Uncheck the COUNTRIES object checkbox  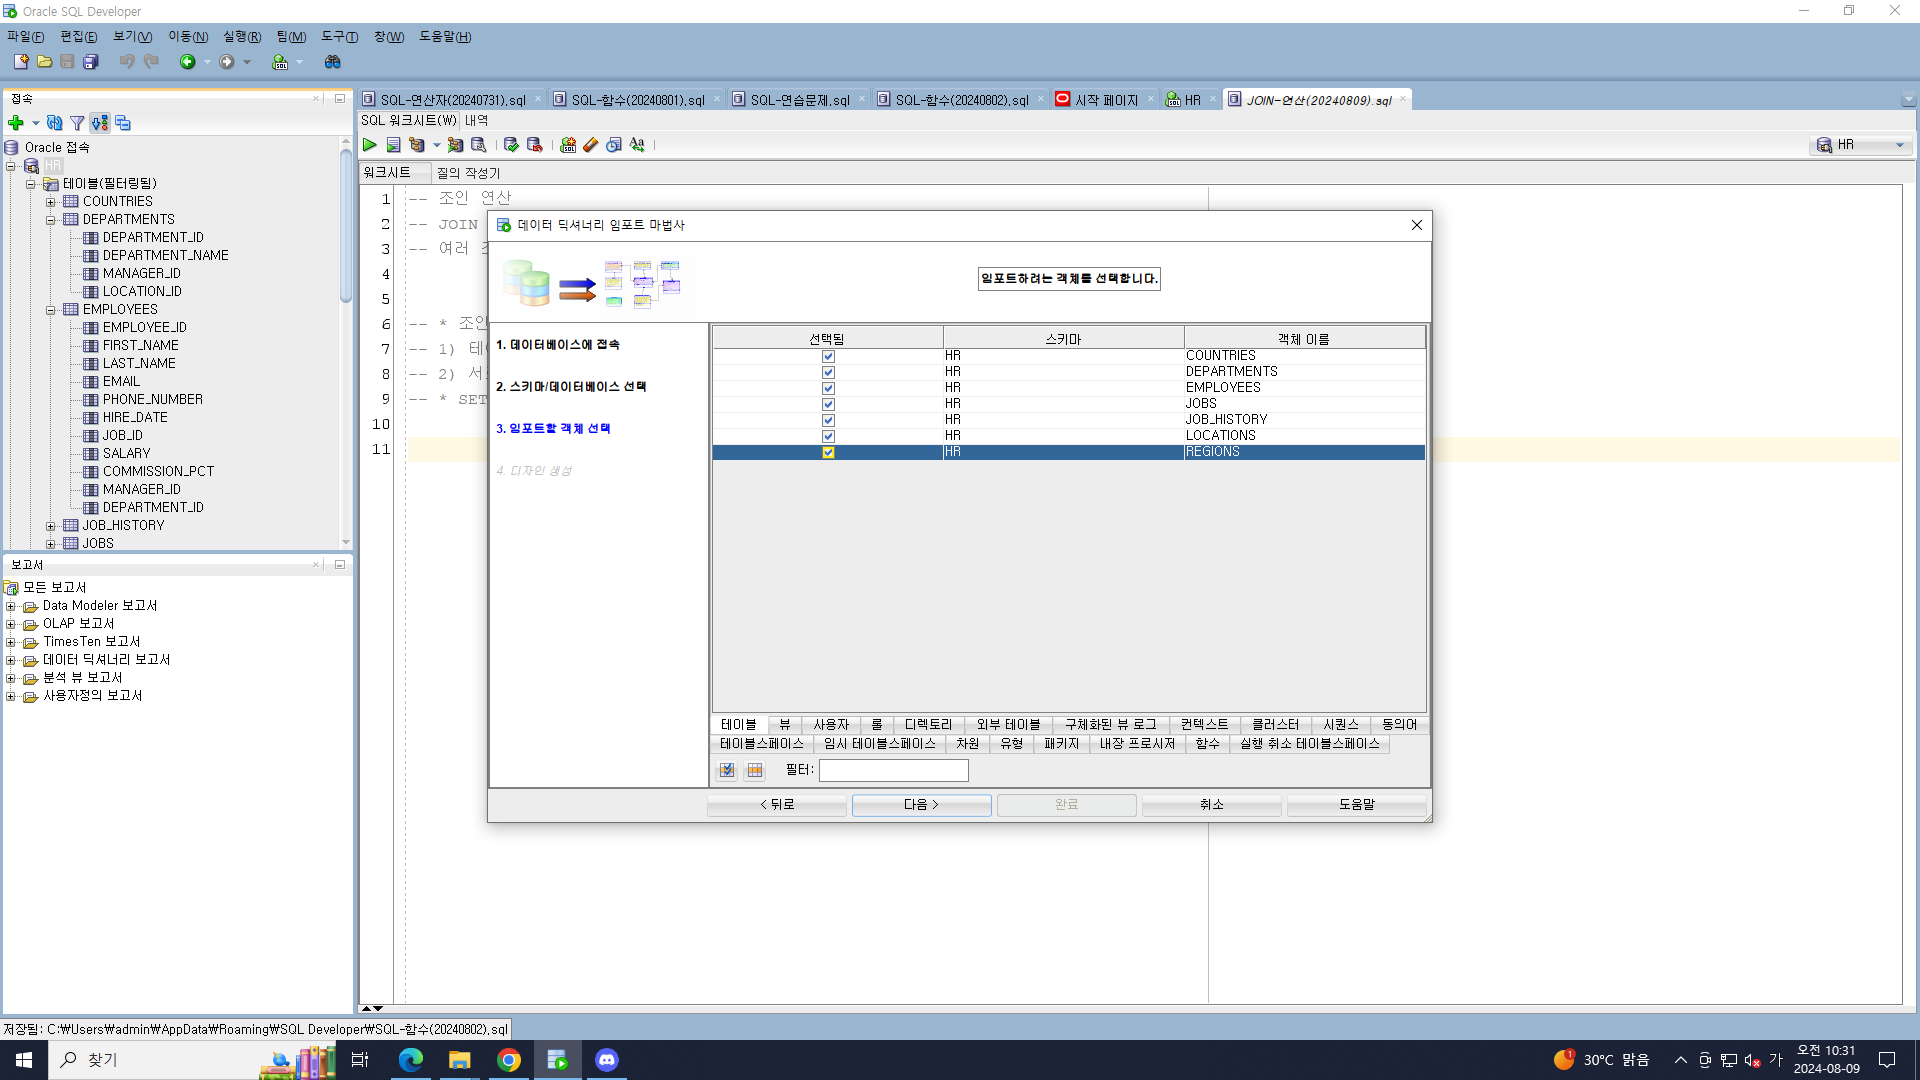coord(828,356)
